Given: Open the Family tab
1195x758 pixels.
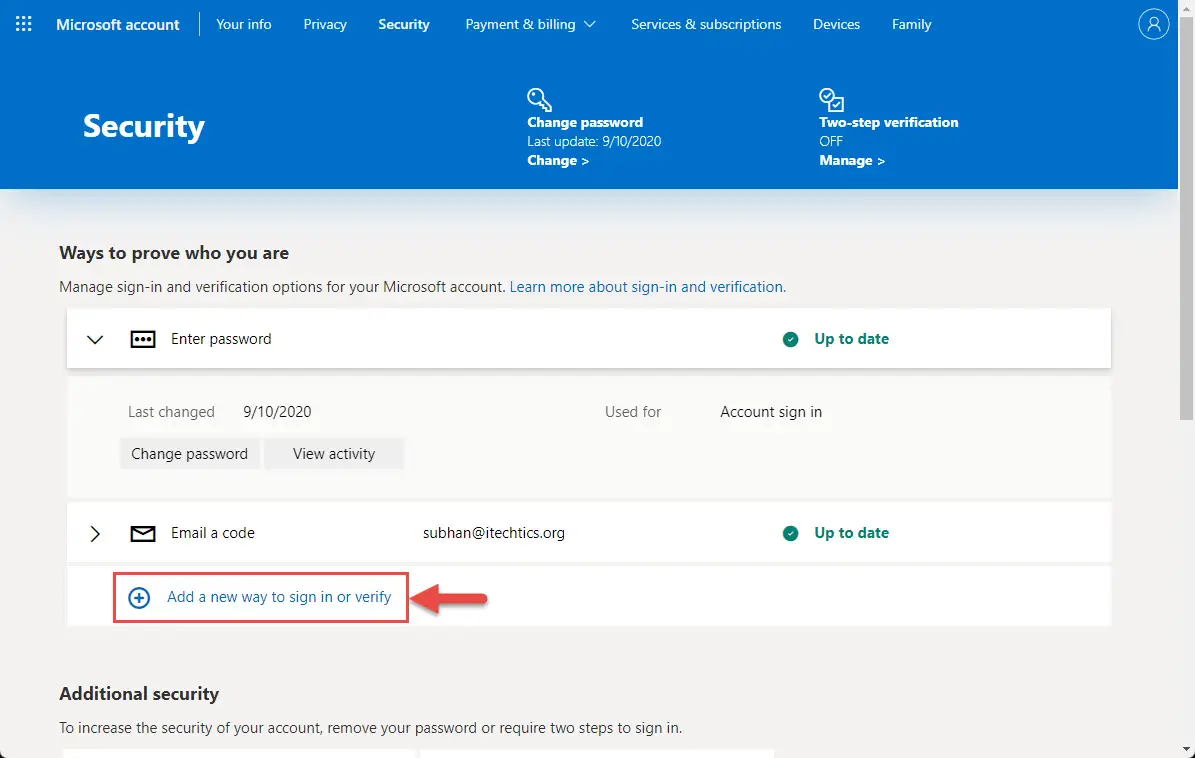Looking at the screenshot, I should [x=911, y=24].
